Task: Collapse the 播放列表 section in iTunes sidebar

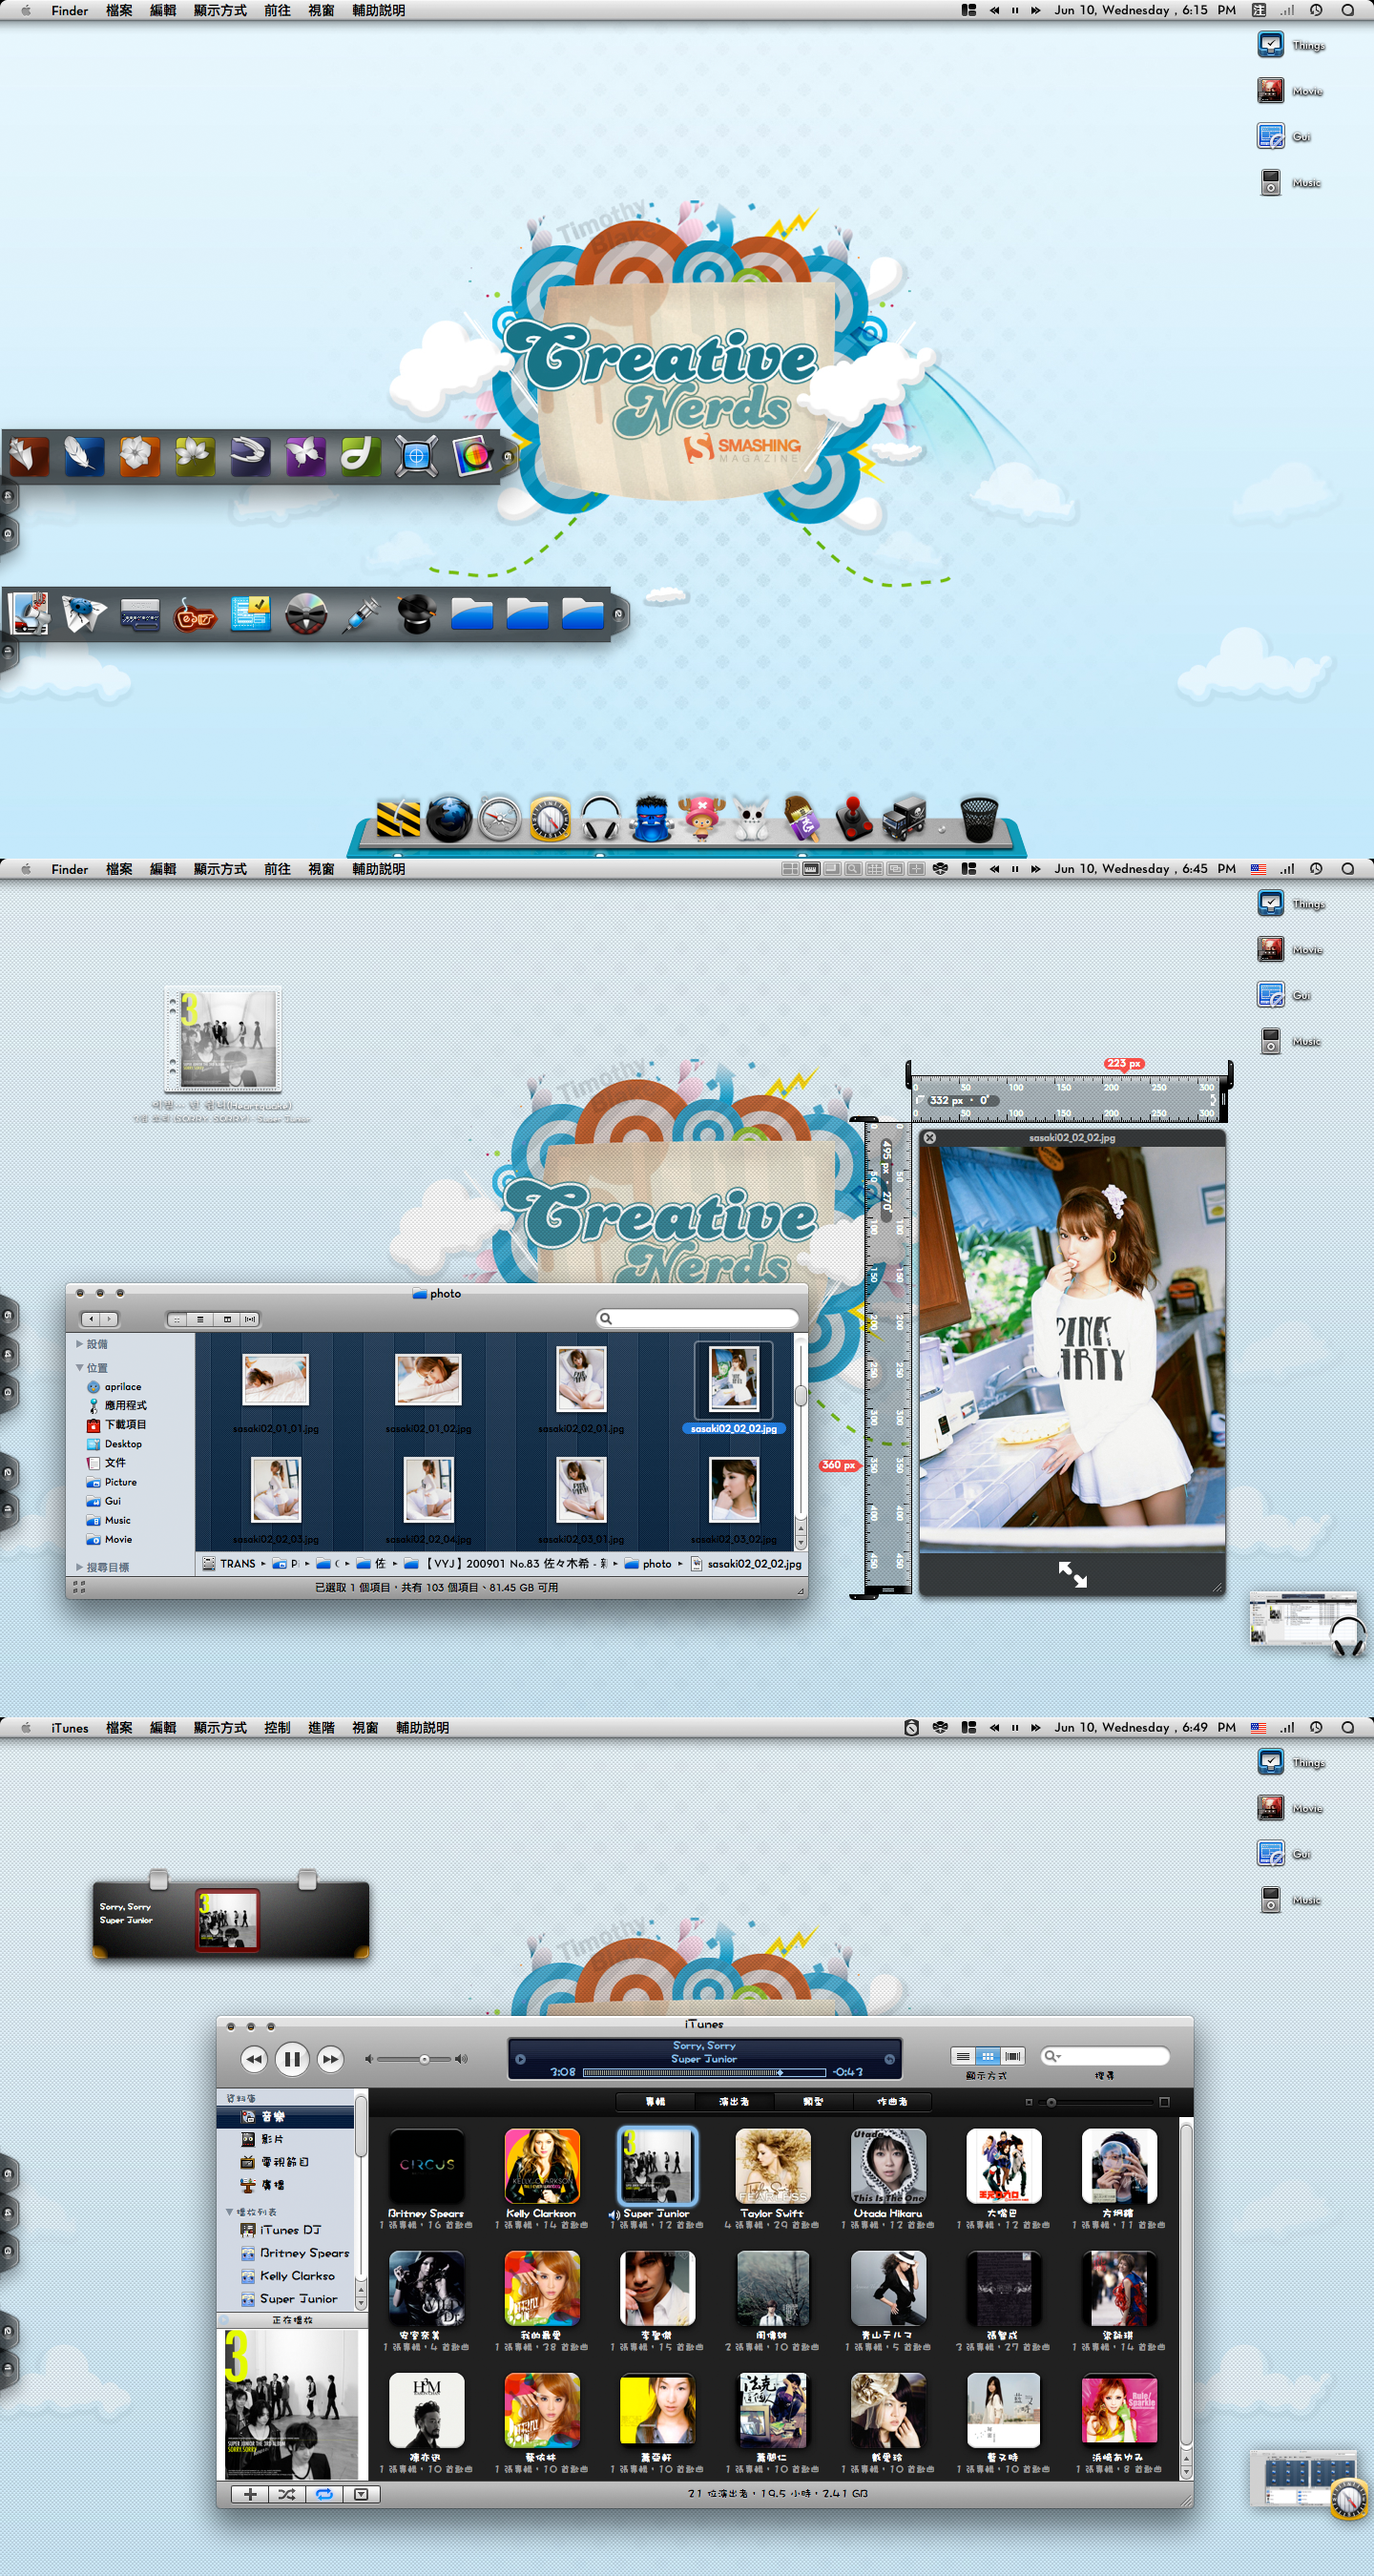Action: (229, 2212)
